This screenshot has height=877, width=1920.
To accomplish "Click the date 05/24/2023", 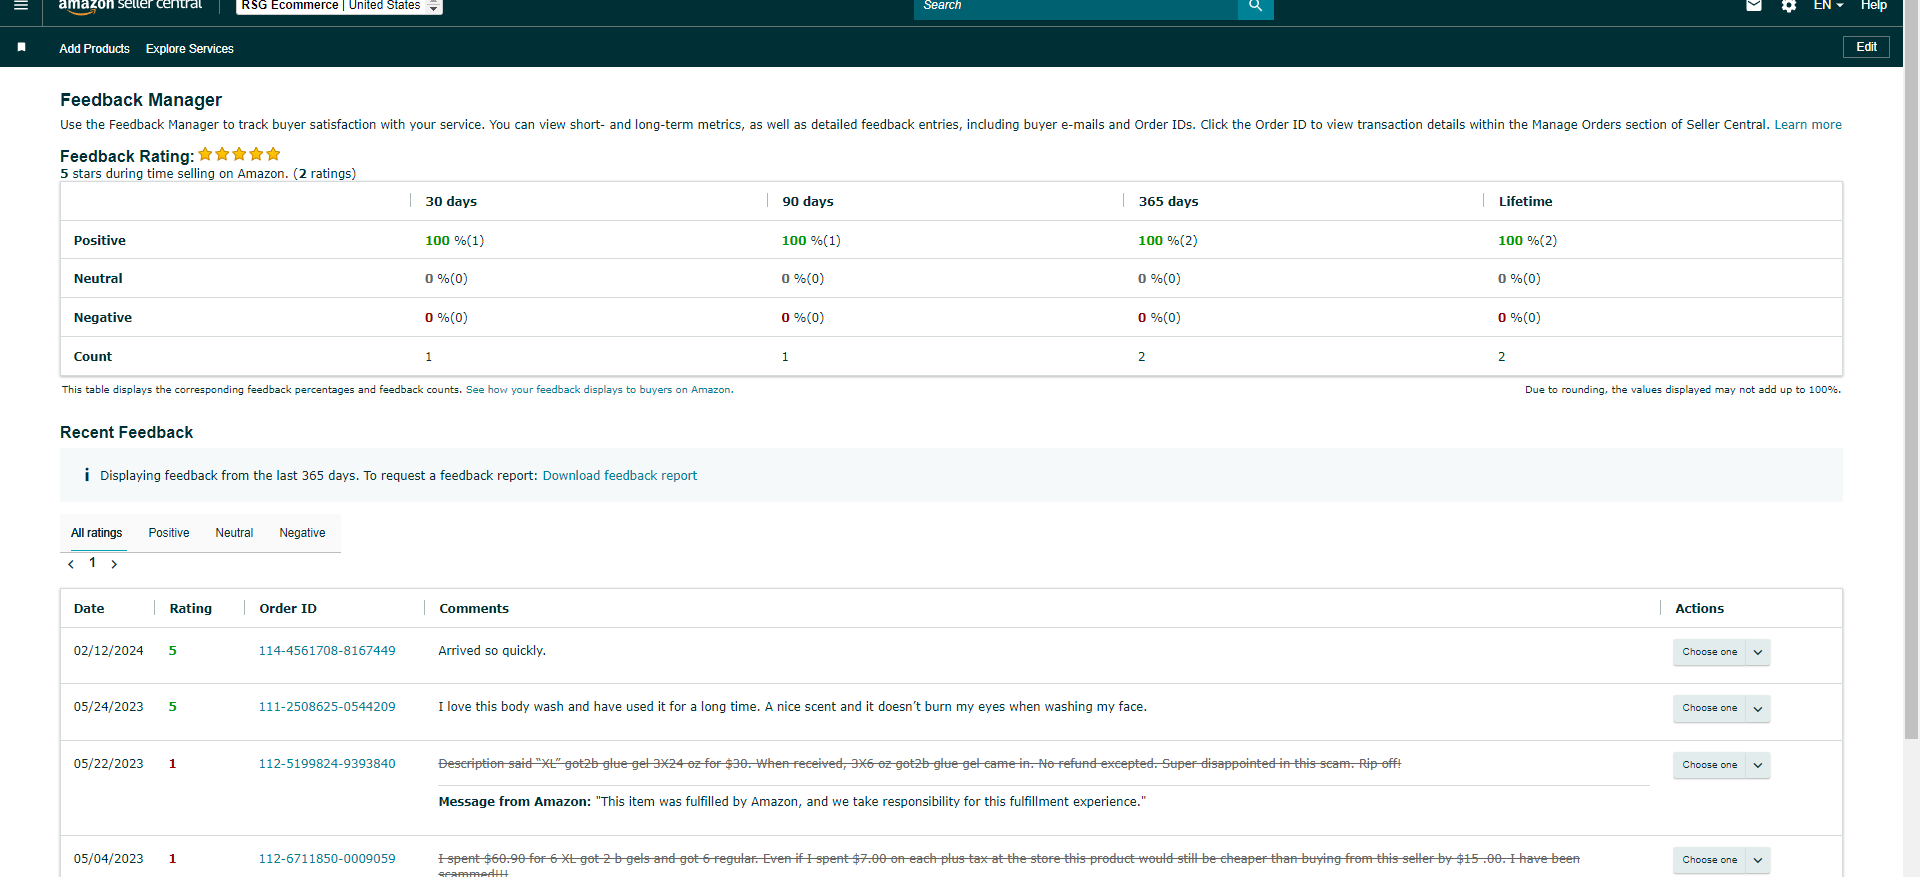I will coord(108,707).
